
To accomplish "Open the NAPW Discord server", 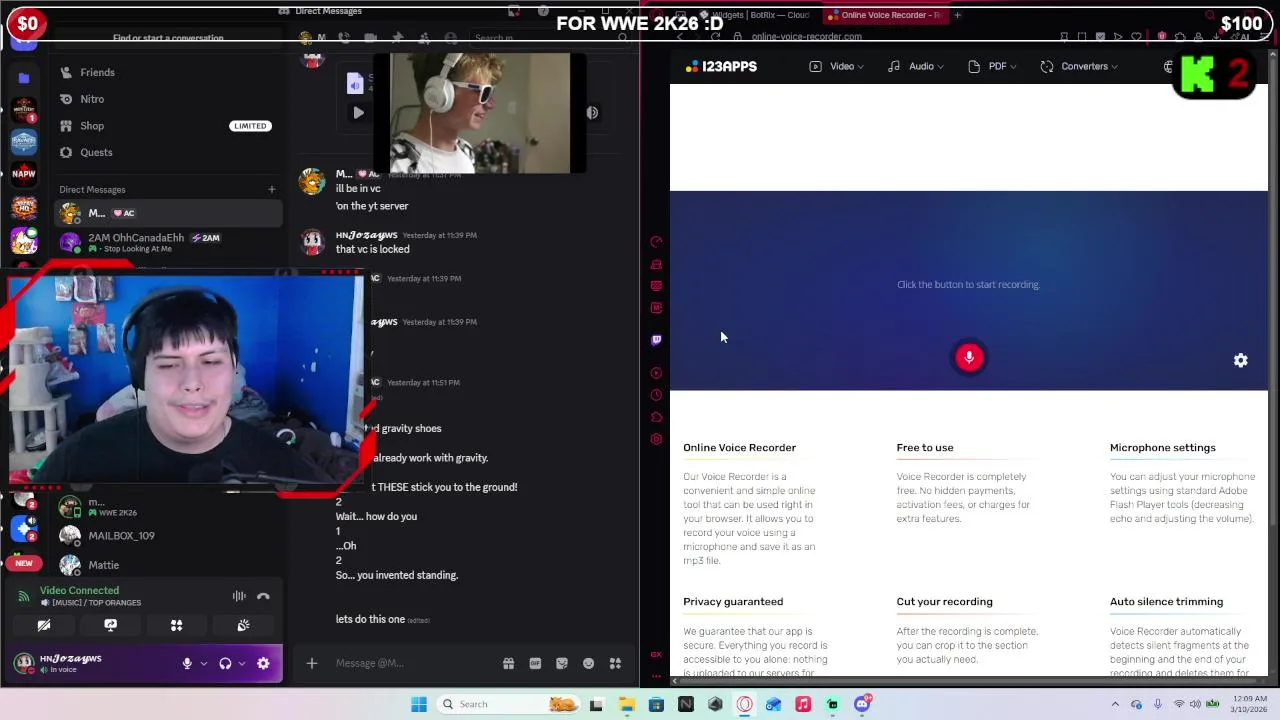I will click(24, 174).
